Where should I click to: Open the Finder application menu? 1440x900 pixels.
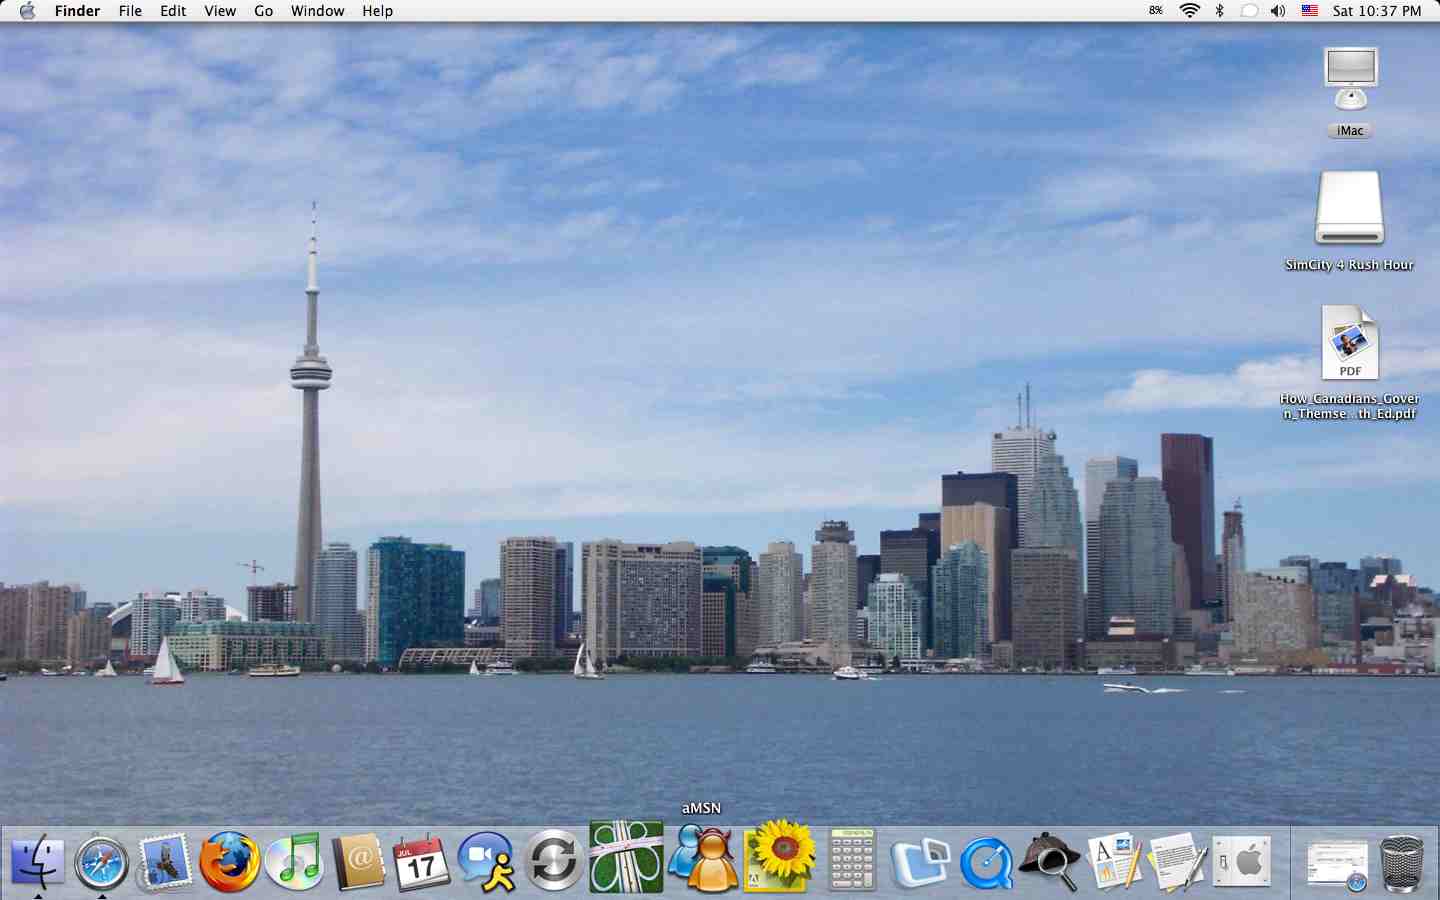[x=77, y=11]
